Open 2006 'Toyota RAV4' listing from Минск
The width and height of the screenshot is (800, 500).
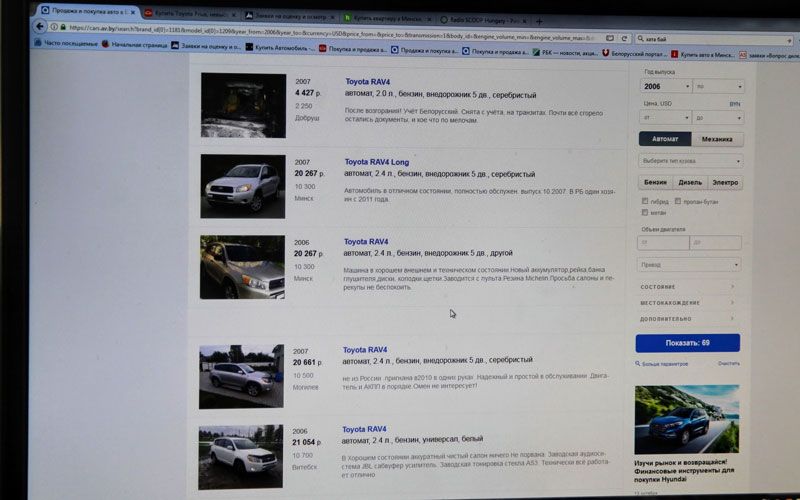(x=366, y=242)
